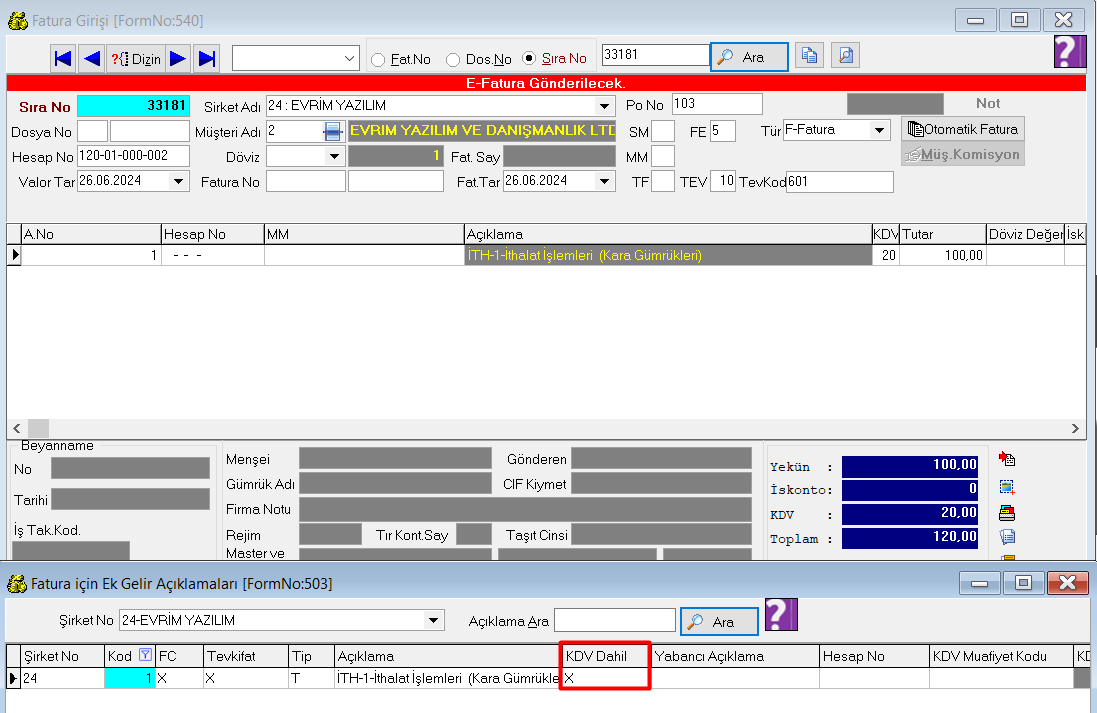
Task: Expand the Şirket No dropdown in lower window
Action: coord(434,620)
